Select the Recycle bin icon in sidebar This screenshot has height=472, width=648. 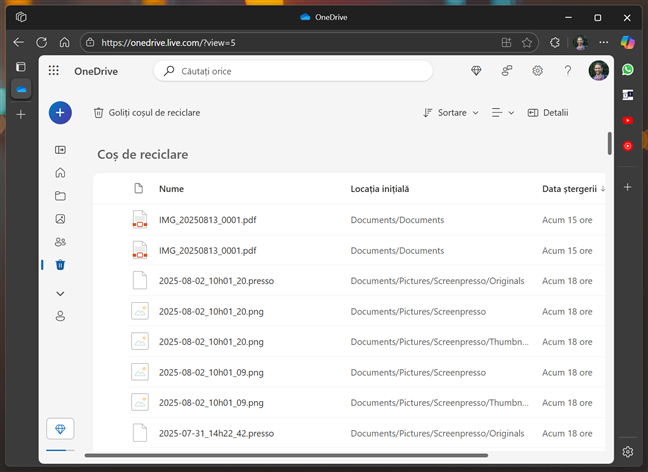click(x=60, y=265)
